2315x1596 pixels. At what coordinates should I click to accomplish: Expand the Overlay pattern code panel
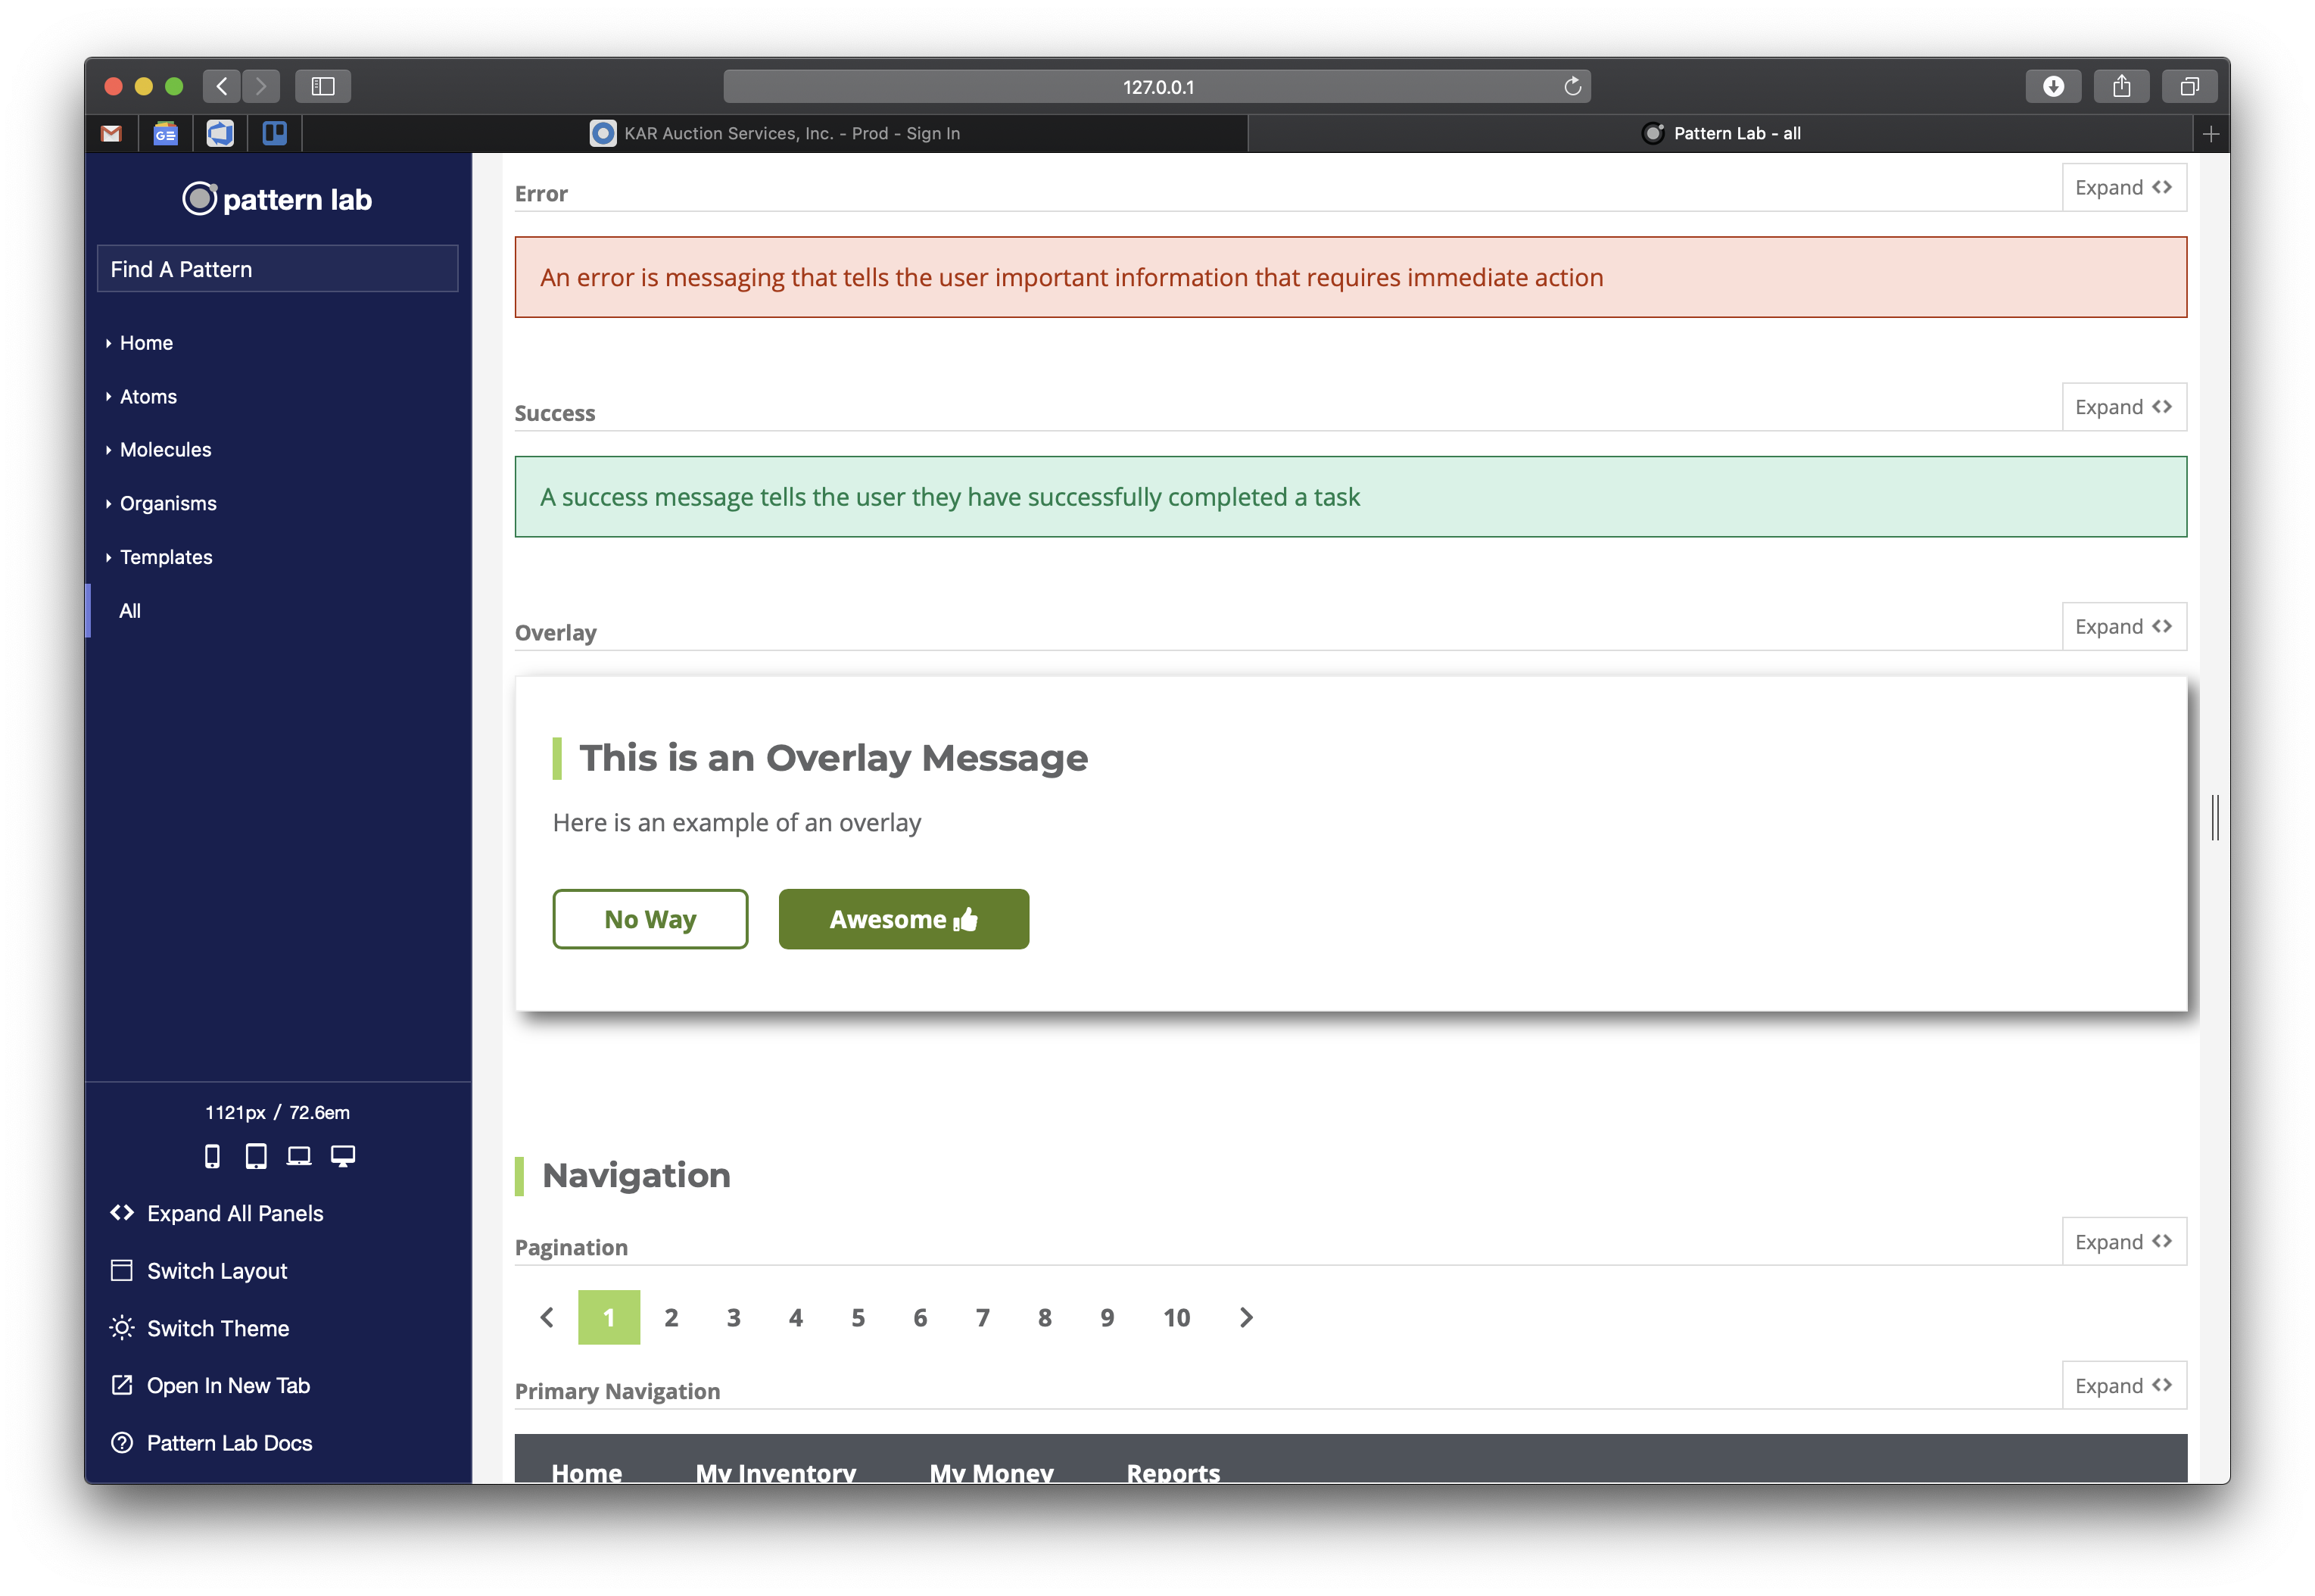click(2123, 626)
